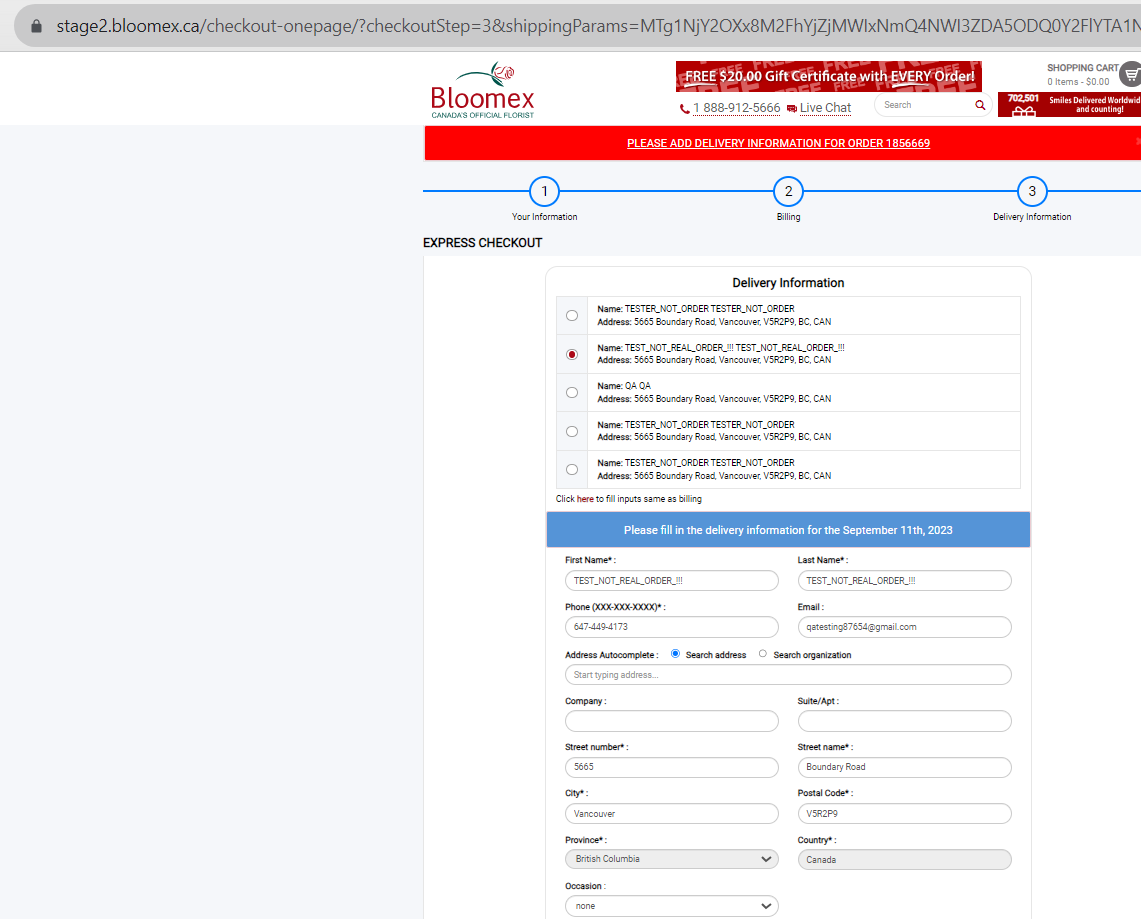Click 'here' to fill same as billing
Image resolution: width=1141 pixels, height=919 pixels.
pos(585,499)
